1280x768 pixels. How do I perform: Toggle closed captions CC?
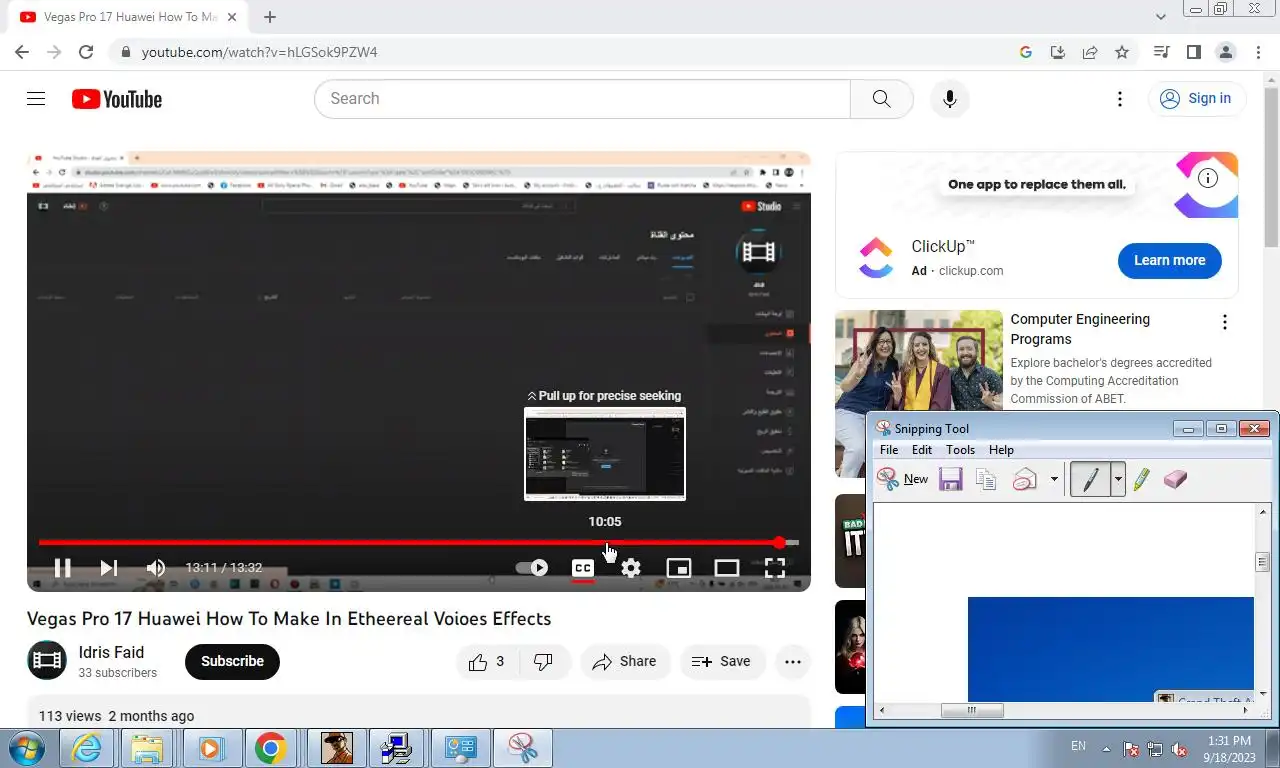pyautogui.click(x=583, y=568)
